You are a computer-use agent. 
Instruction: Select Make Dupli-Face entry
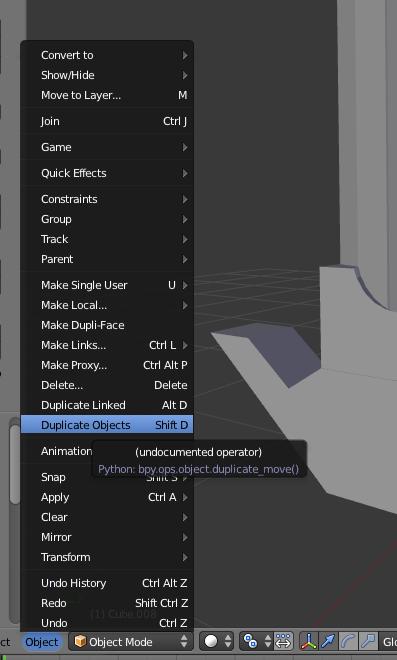click(x=107, y=325)
